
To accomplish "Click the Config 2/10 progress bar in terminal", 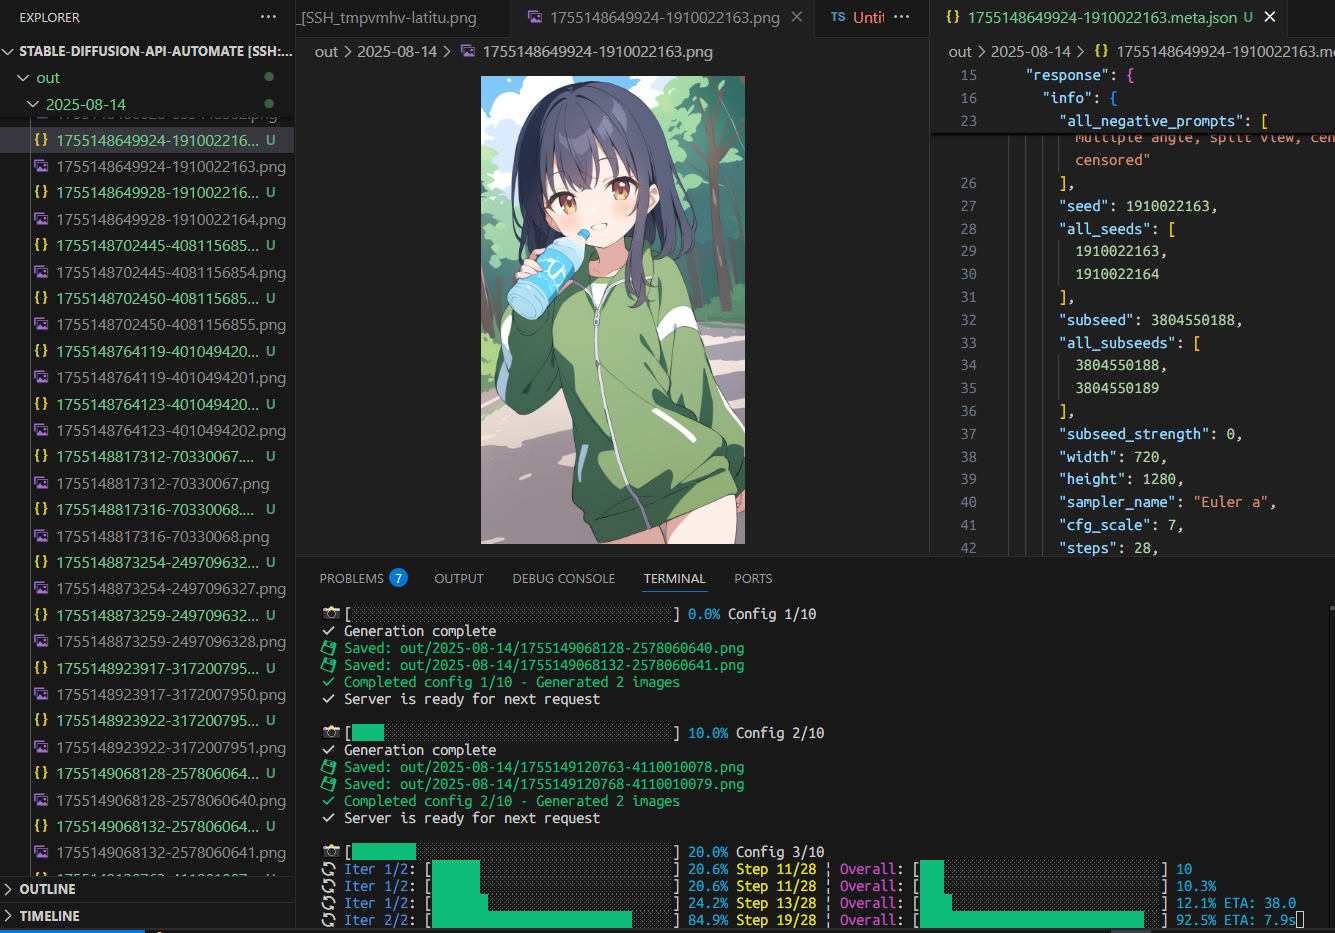I will 512,733.
